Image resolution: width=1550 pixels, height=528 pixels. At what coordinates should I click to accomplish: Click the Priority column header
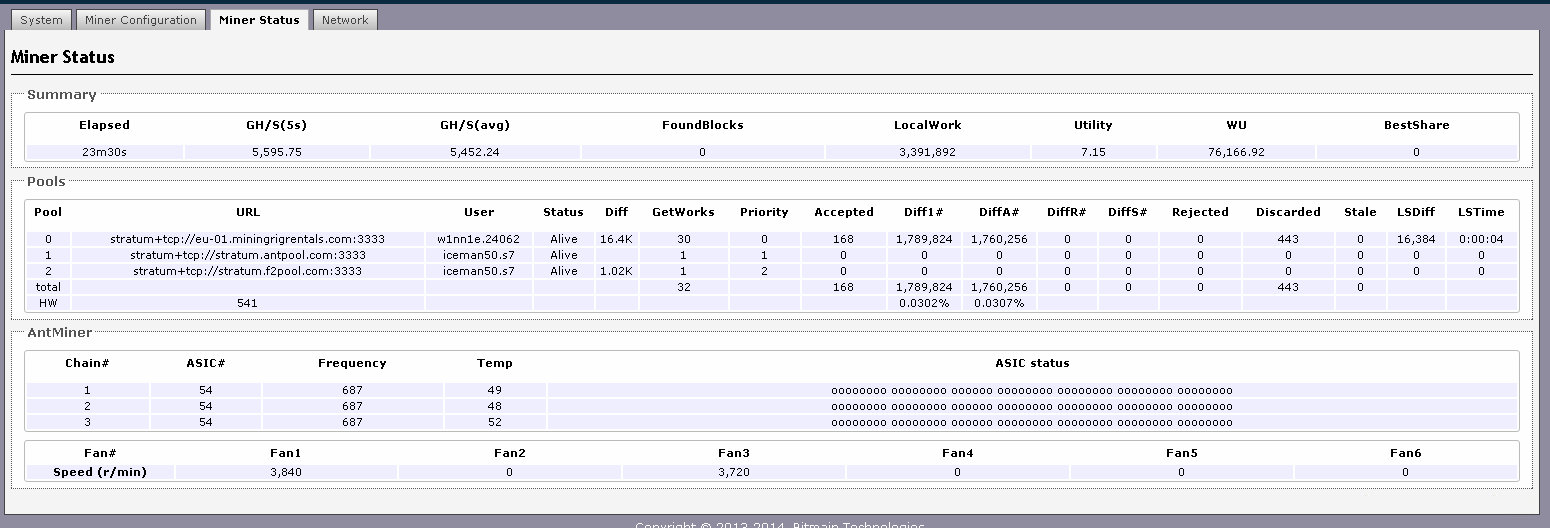[x=764, y=212]
